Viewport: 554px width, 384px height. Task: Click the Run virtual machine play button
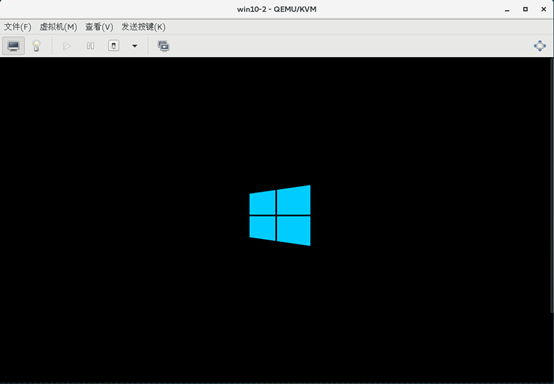(x=67, y=46)
